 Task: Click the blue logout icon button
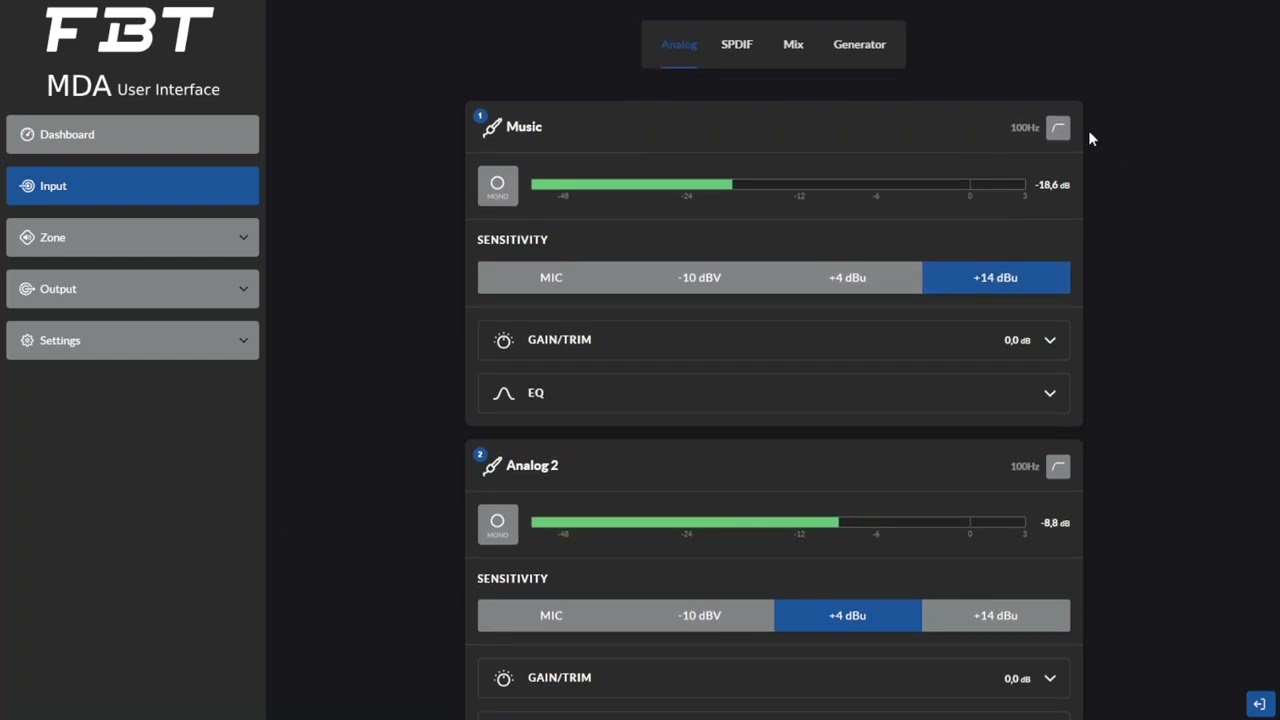coord(1260,704)
